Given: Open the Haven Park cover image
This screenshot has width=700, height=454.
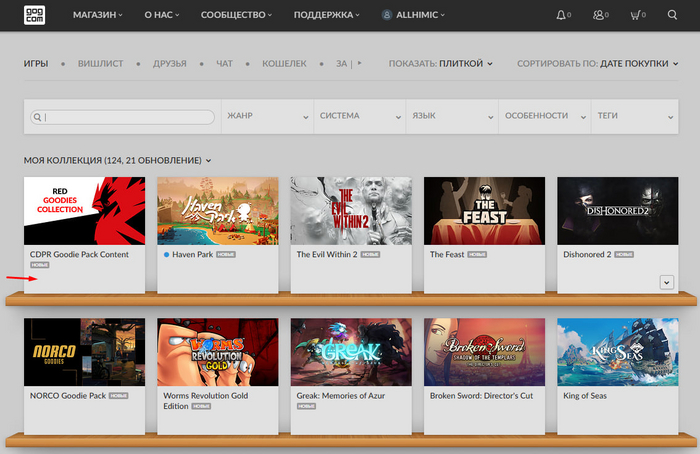Looking at the screenshot, I should point(218,211).
